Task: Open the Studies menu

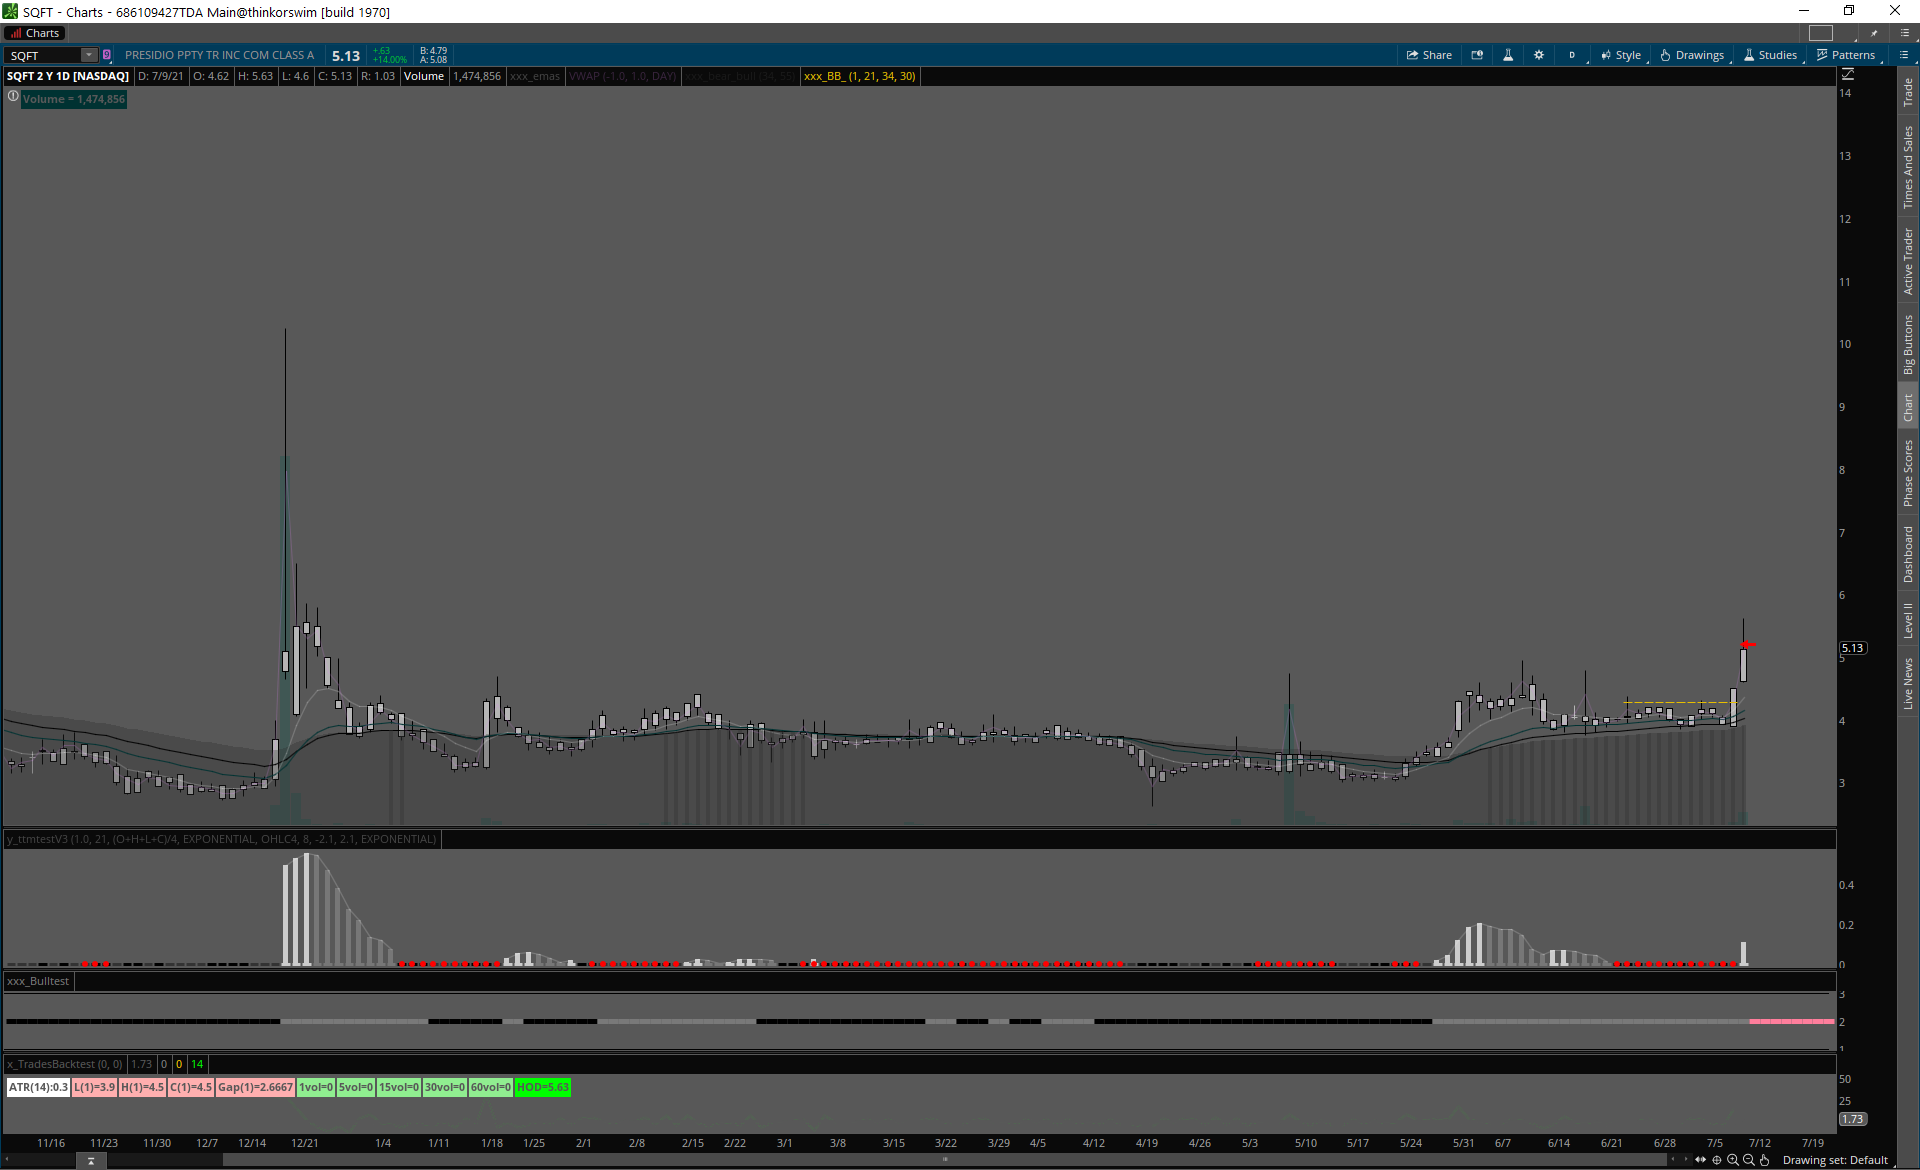Action: click(1770, 55)
